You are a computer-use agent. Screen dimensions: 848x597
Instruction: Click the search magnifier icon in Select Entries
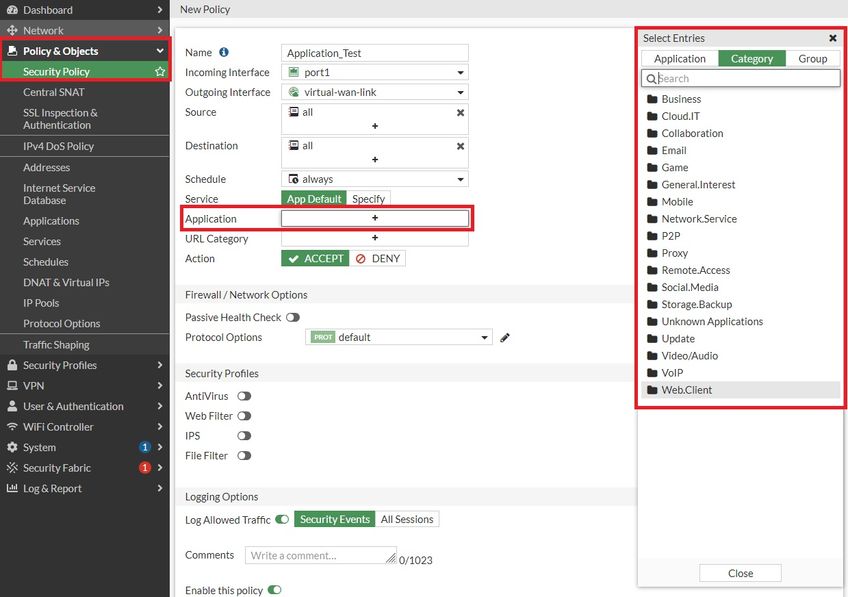click(x=651, y=78)
